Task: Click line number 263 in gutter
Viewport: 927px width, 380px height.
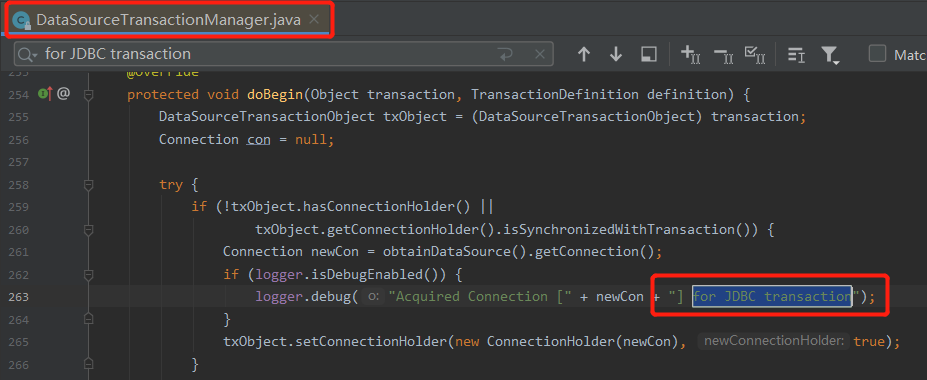Action: [x=19, y=297]
